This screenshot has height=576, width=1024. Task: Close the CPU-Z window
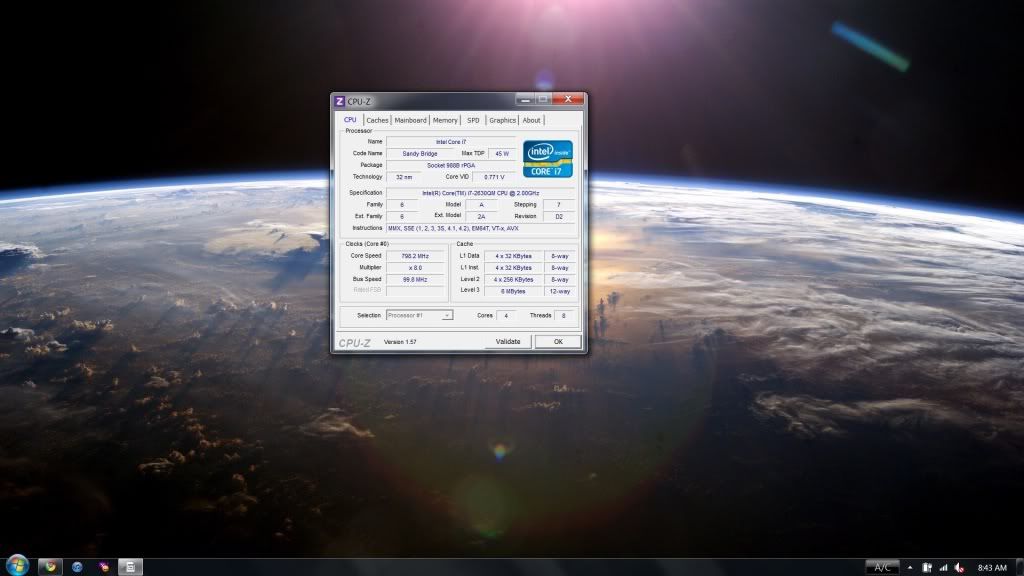click(x=568, y=99)
